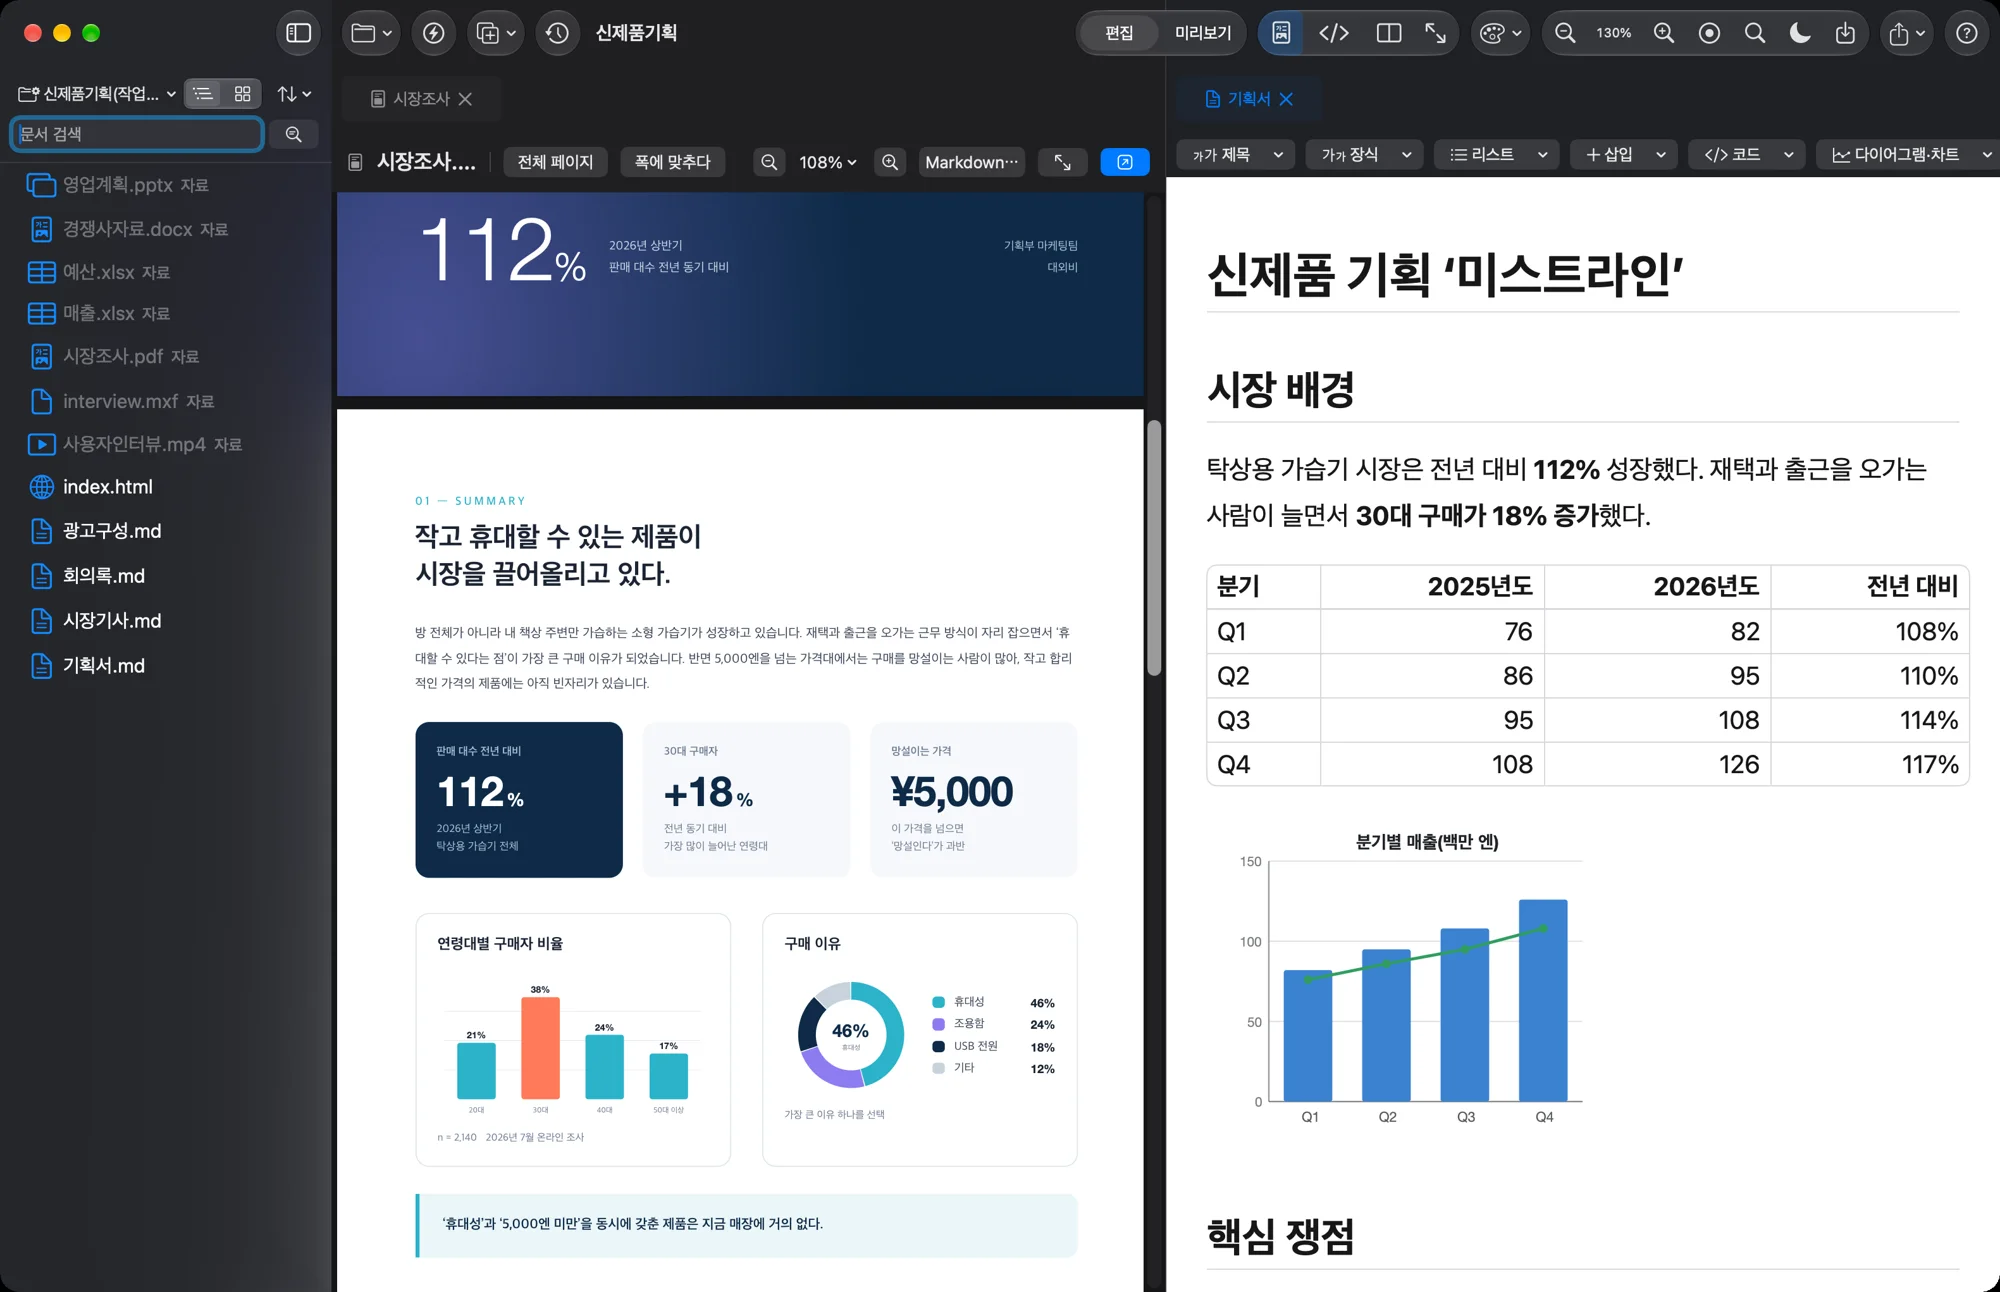This screenshot has height=1292, width=2000.
Task: Open the 제목 heading dropdown
Action: (x=1236, y=154)
